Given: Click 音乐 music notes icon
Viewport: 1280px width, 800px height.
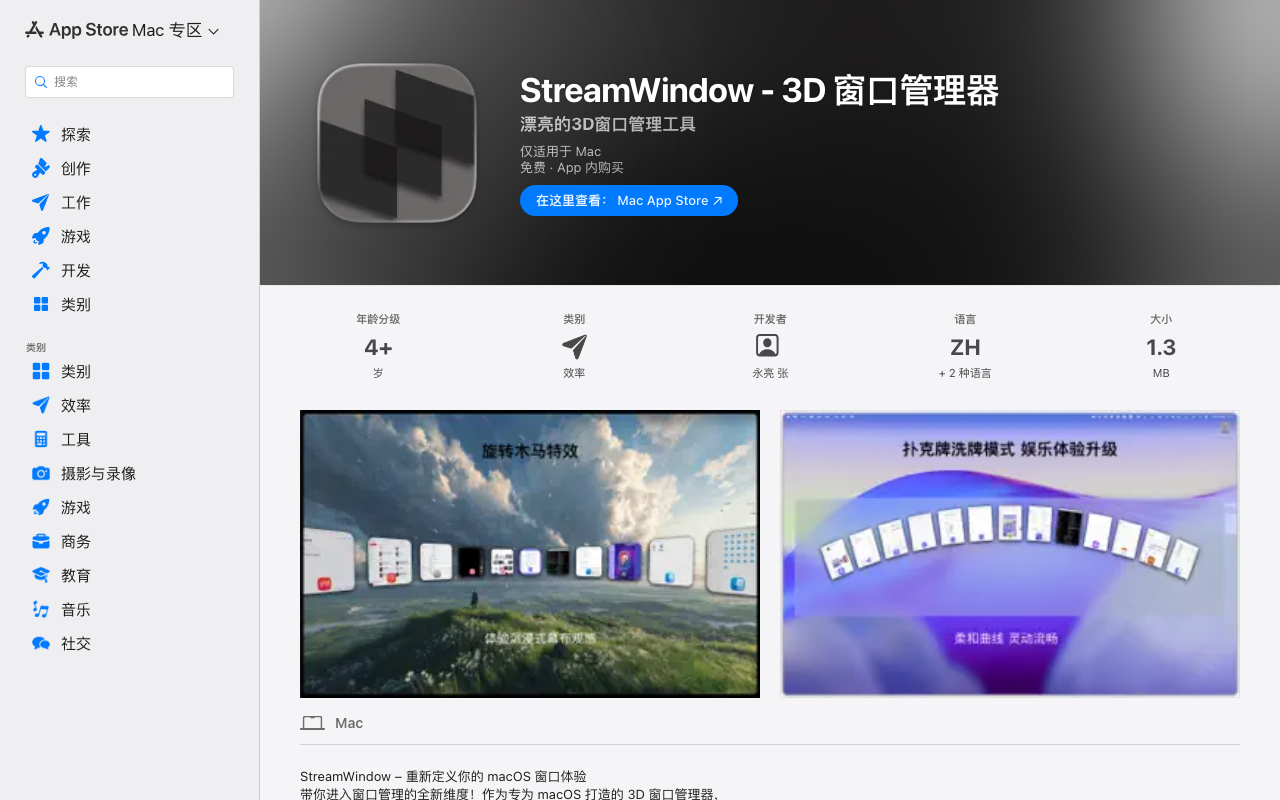Looking at the screenshot, I should [x=41, y=609].
